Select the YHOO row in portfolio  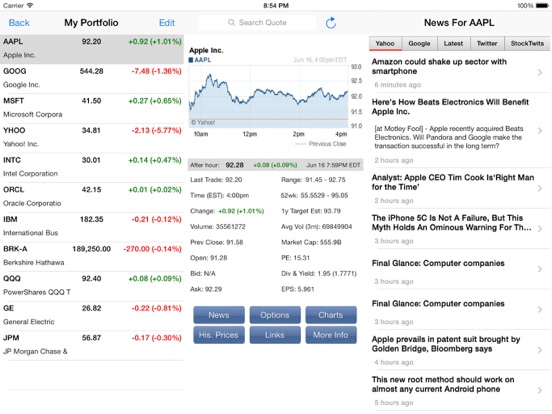point(92,137)
